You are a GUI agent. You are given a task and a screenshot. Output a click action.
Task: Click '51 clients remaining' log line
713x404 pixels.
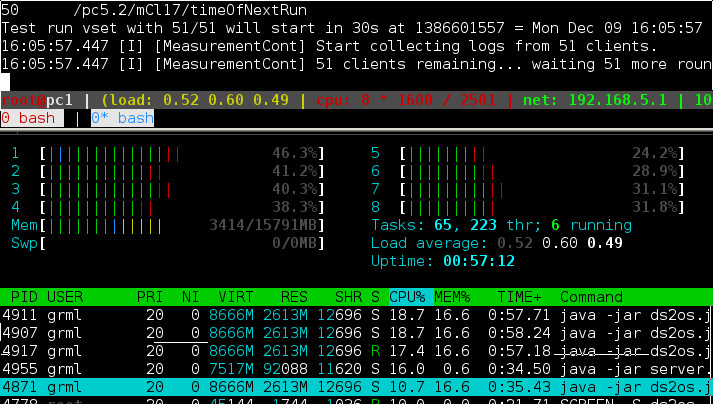click(x=356, y=64)
